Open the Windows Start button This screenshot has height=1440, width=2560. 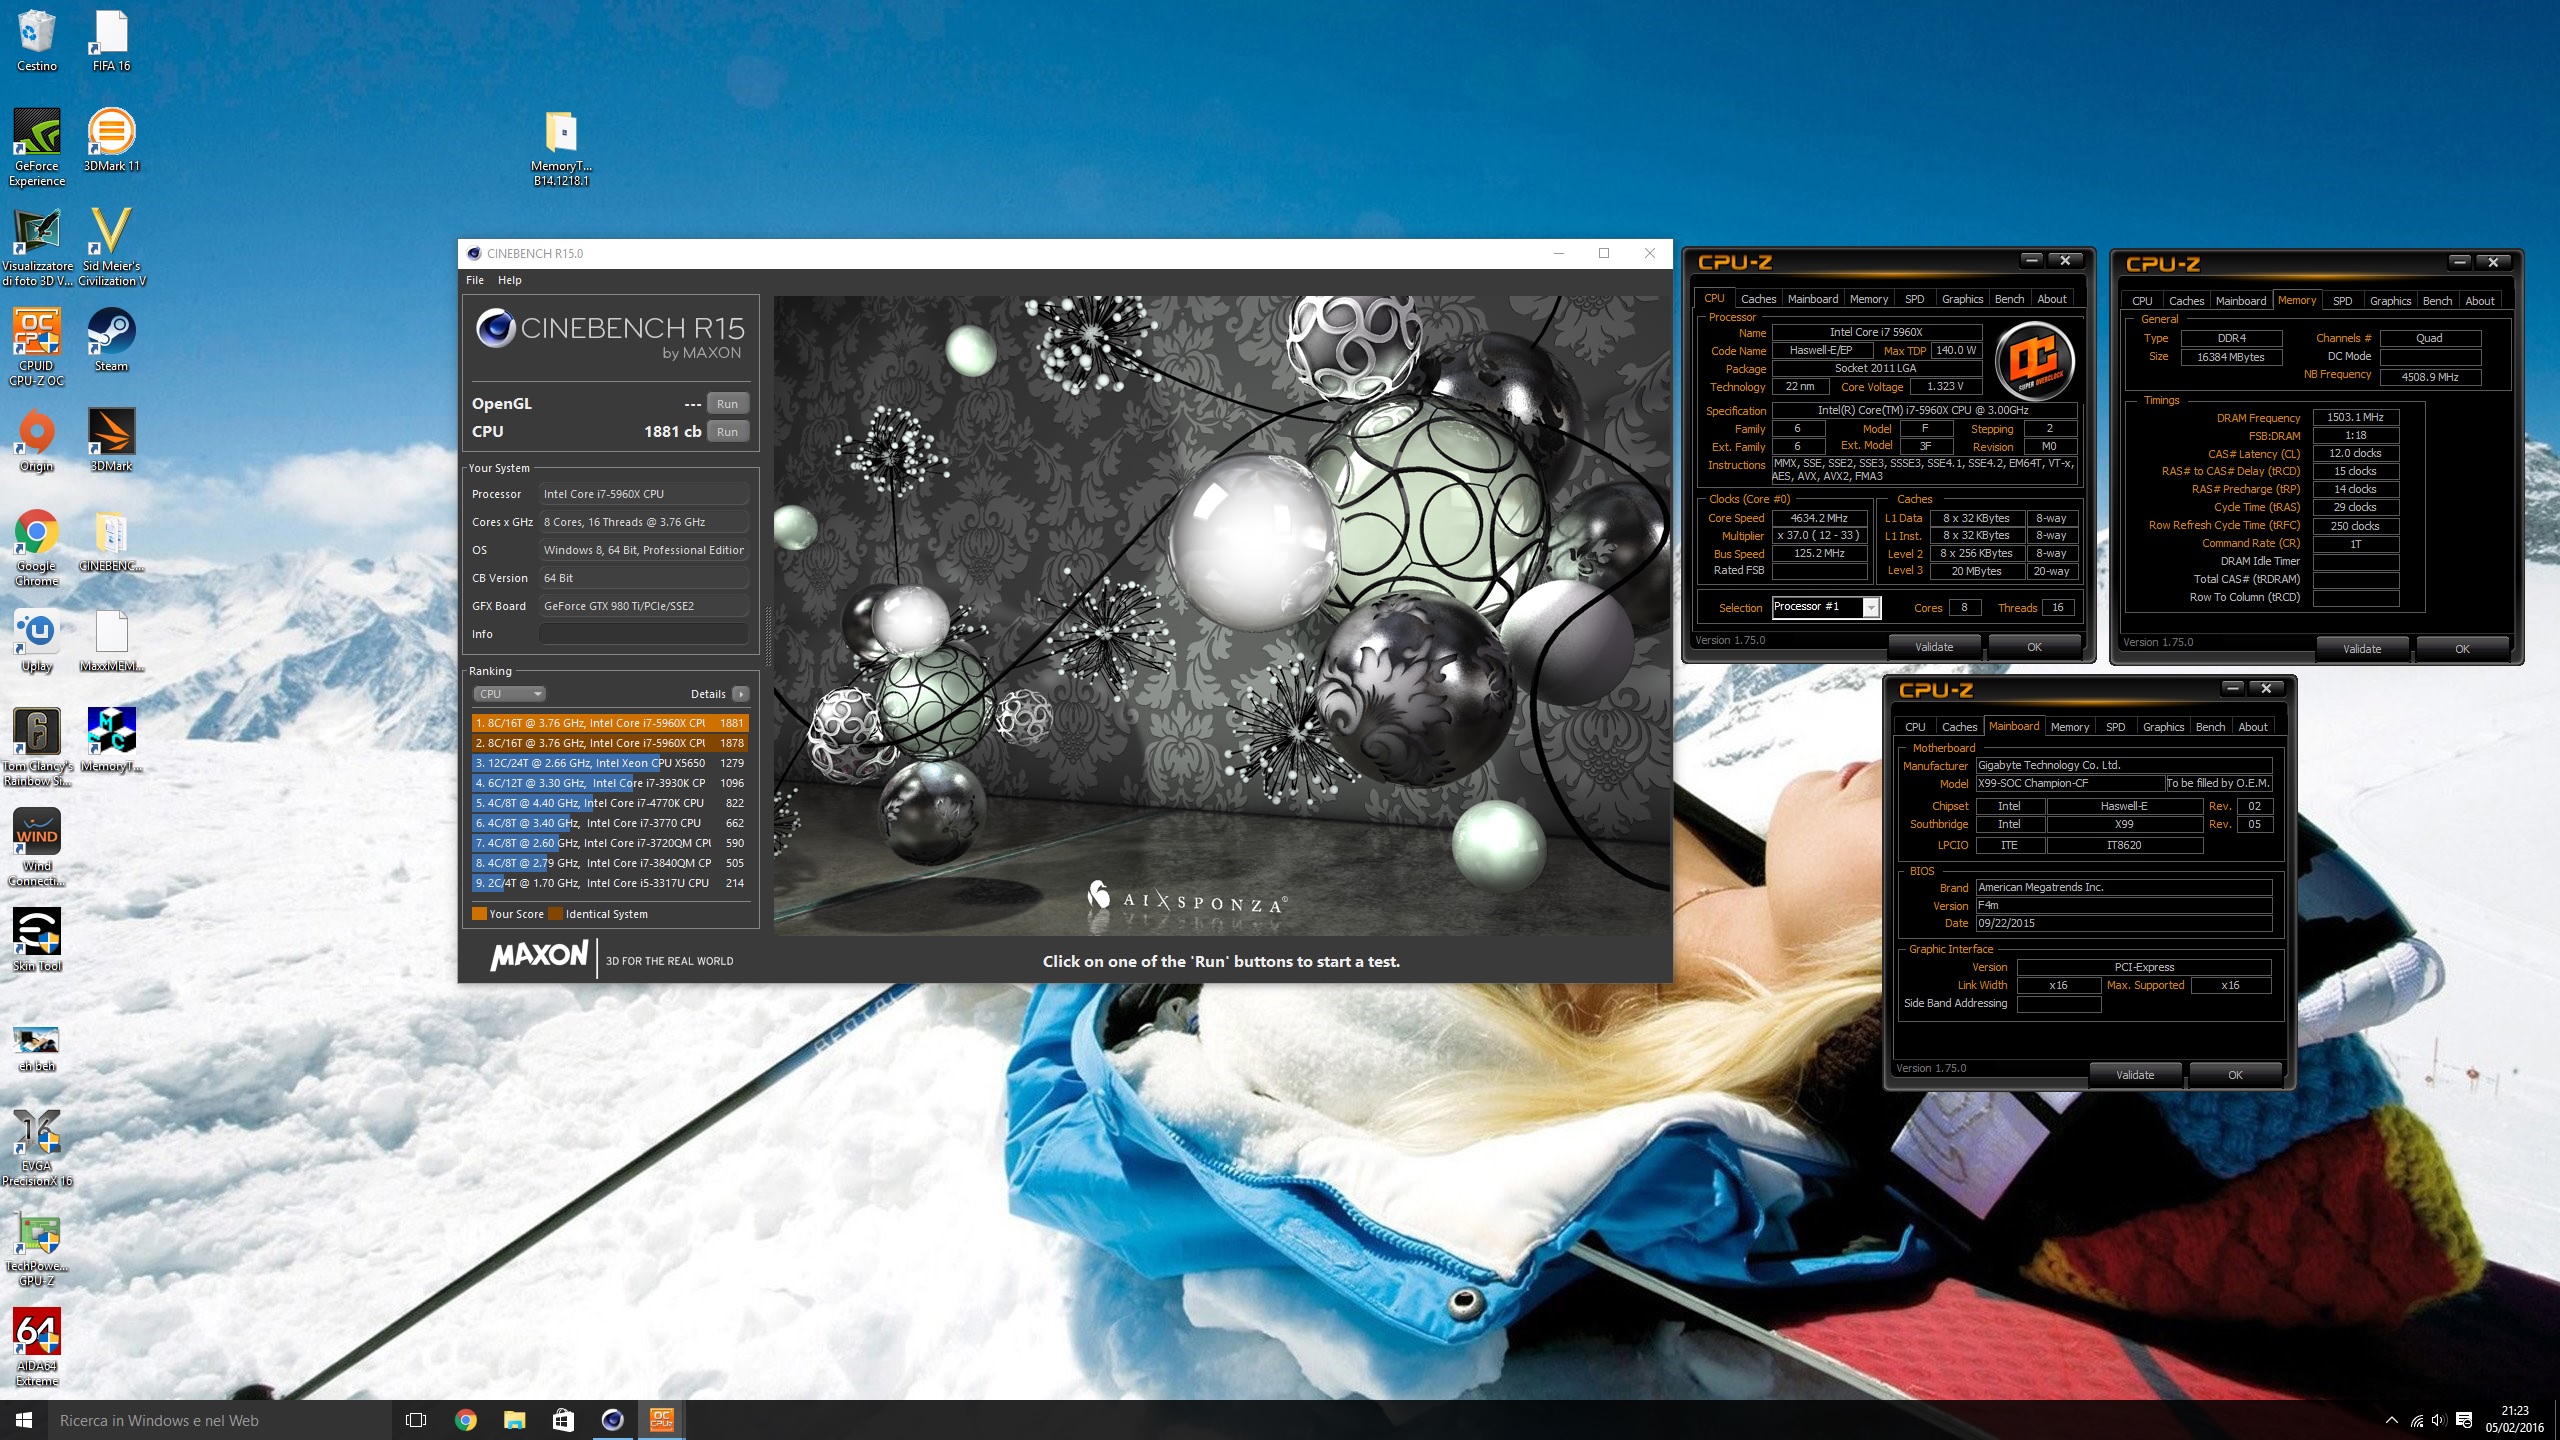24,1420
